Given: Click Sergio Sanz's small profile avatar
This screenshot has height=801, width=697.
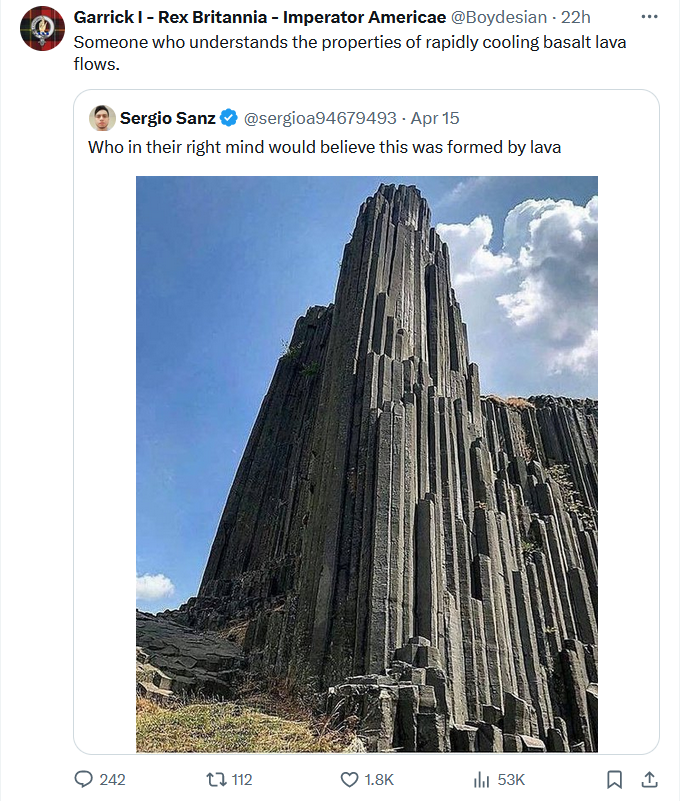Looking at the screenshot, I should [102, 118].
